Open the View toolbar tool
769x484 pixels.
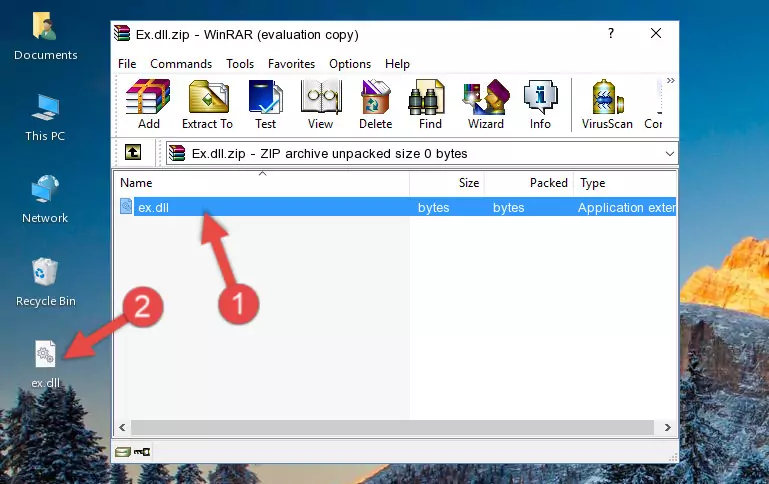pyautogui.click(x=321, y=104)
